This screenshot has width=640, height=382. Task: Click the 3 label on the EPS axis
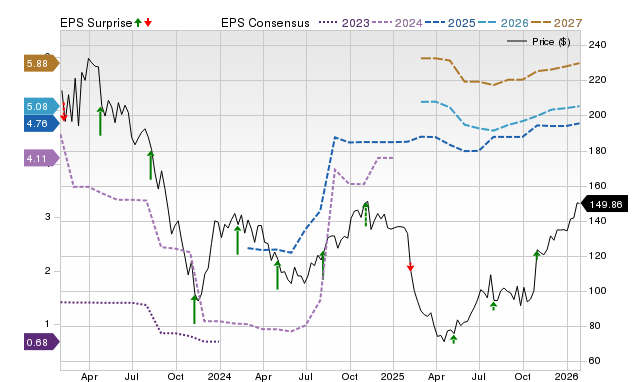(x=48, y=217)
